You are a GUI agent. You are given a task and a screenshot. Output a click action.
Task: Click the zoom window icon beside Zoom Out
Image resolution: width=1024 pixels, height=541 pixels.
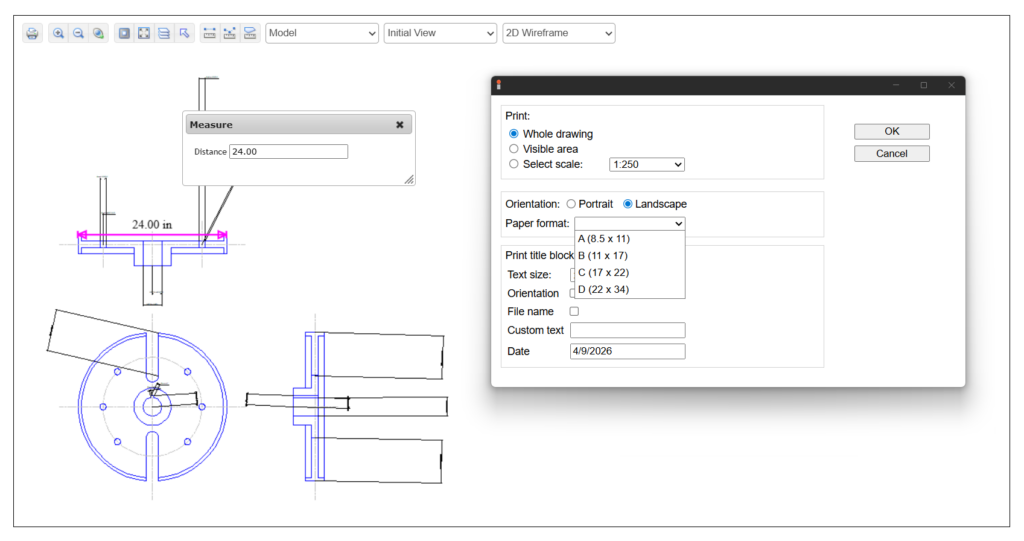pos(98,33)
